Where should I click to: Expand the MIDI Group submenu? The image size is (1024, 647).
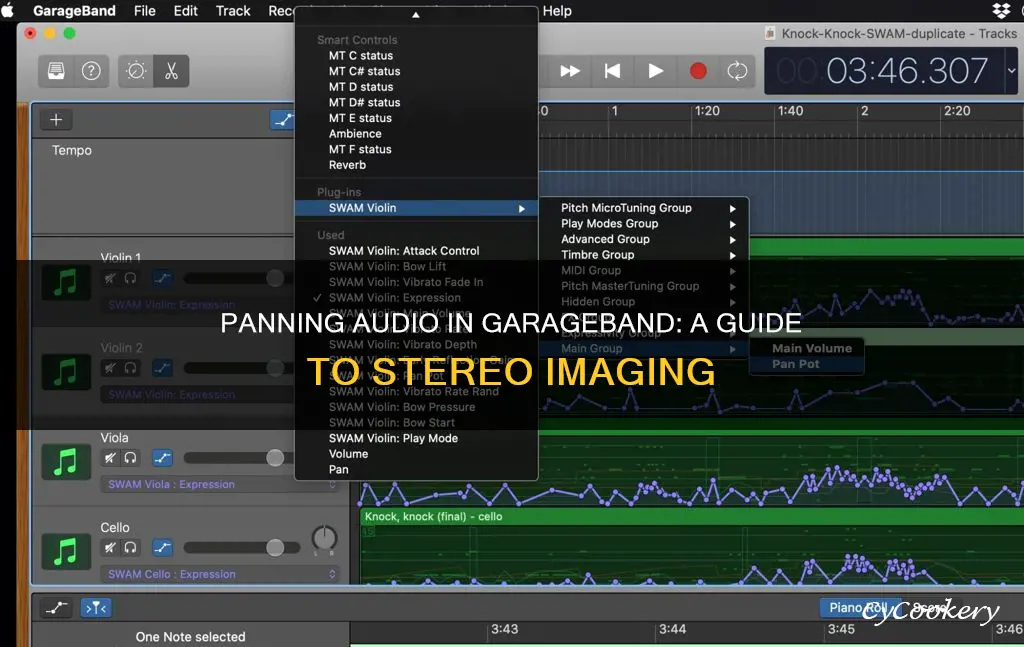644,270
